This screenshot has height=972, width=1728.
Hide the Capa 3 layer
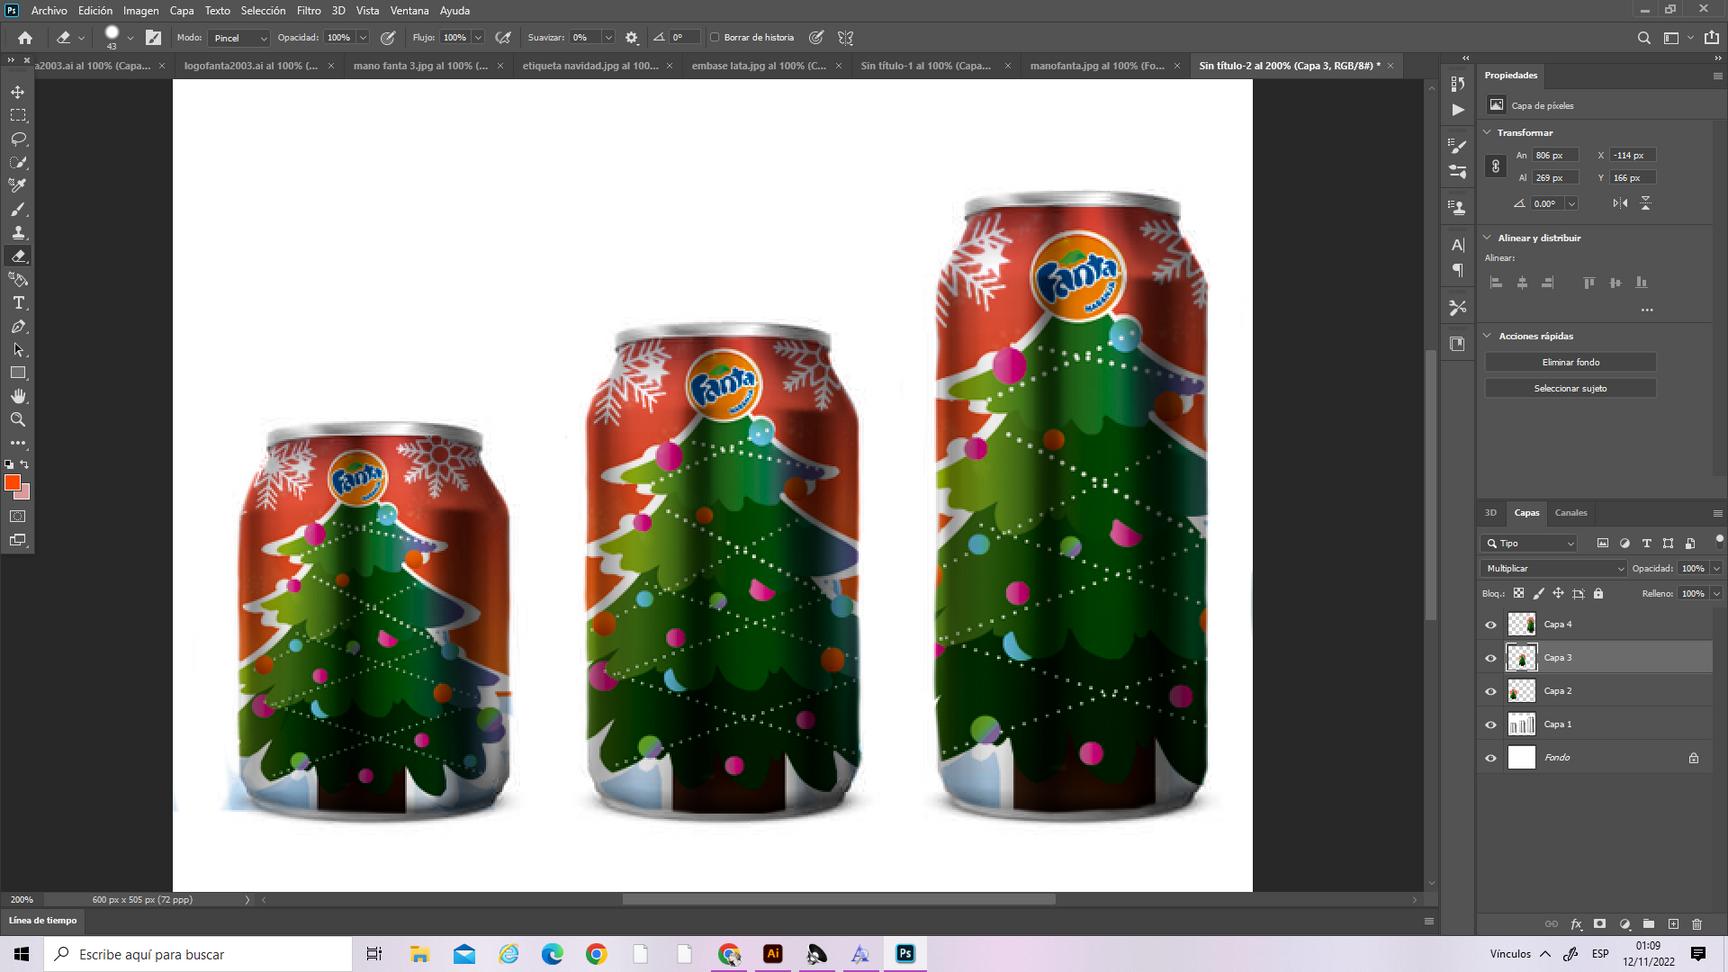(x=1491, y=658)
